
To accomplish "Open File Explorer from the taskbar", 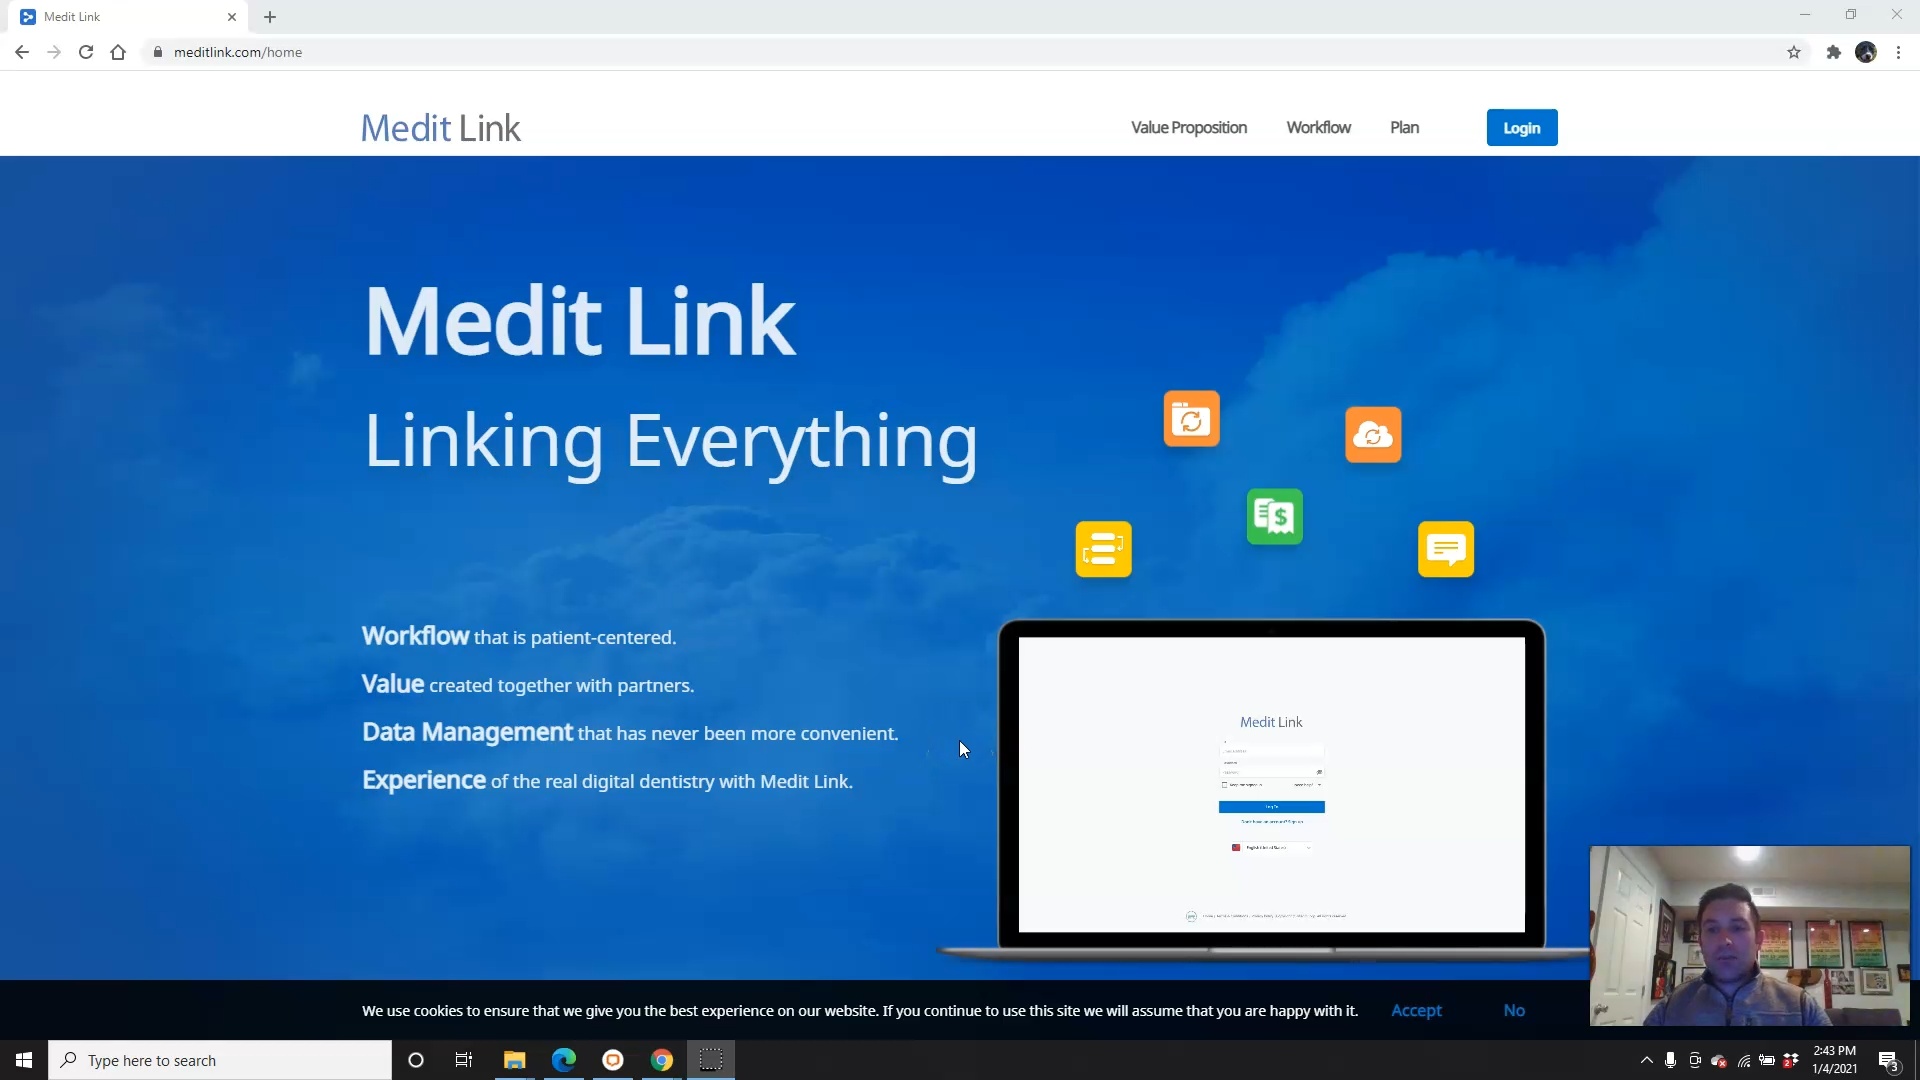I will [514, 1059].
